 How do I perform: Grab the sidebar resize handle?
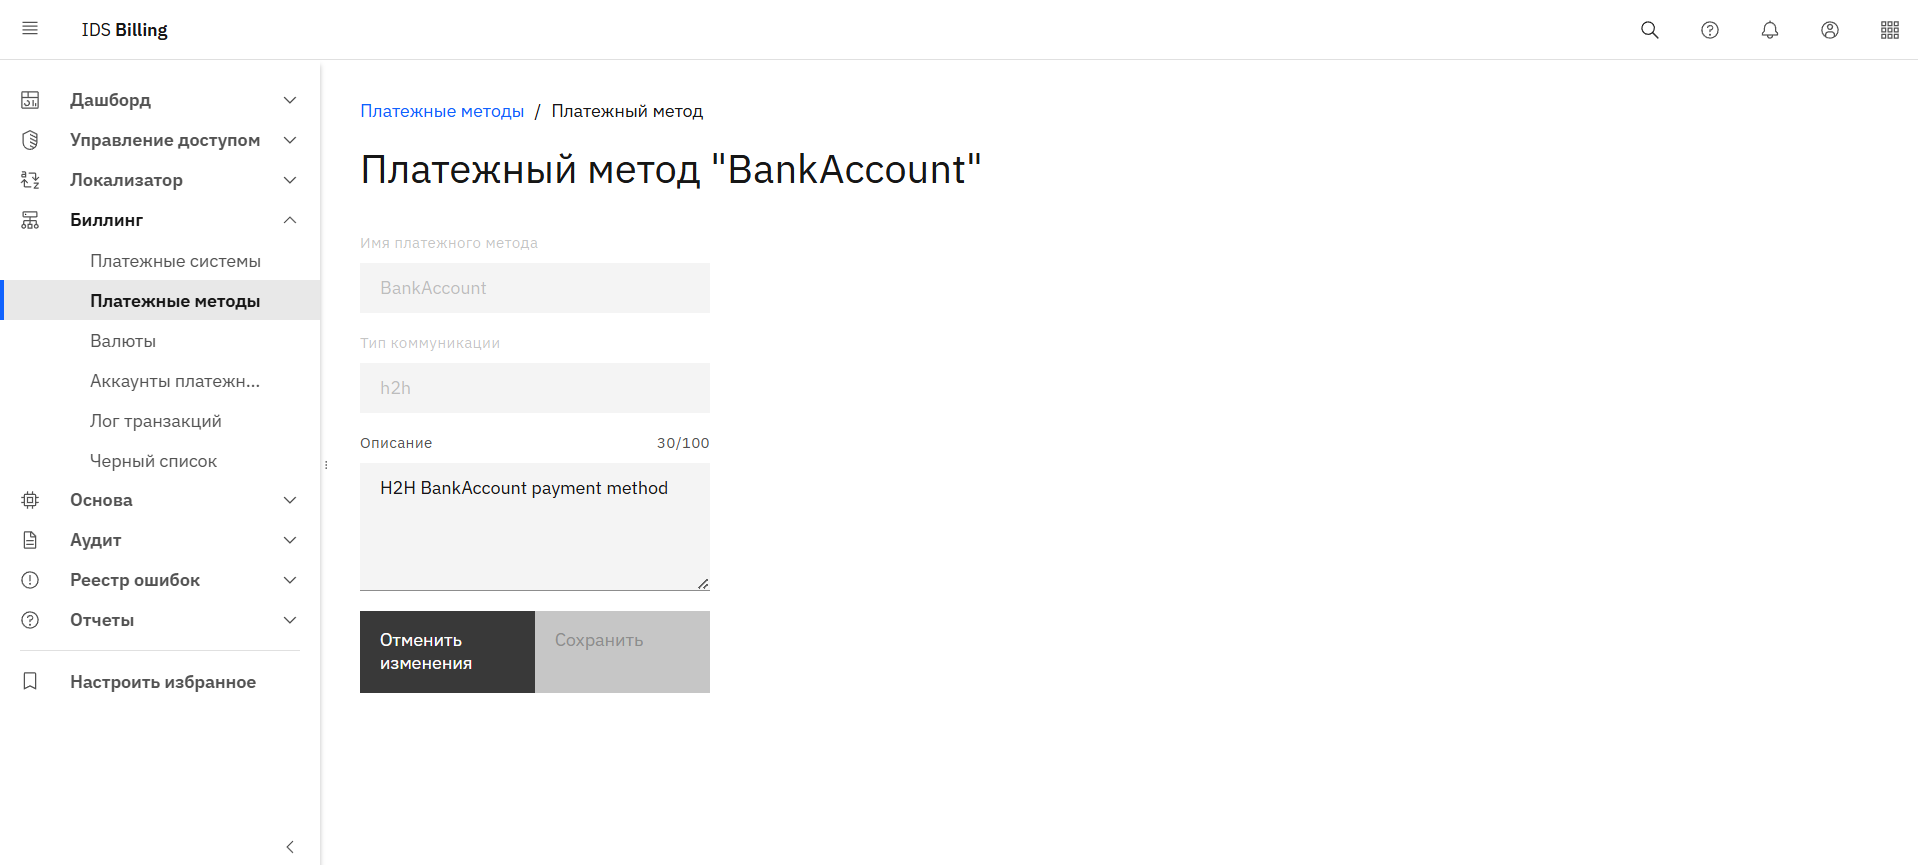tap(326, 465)
